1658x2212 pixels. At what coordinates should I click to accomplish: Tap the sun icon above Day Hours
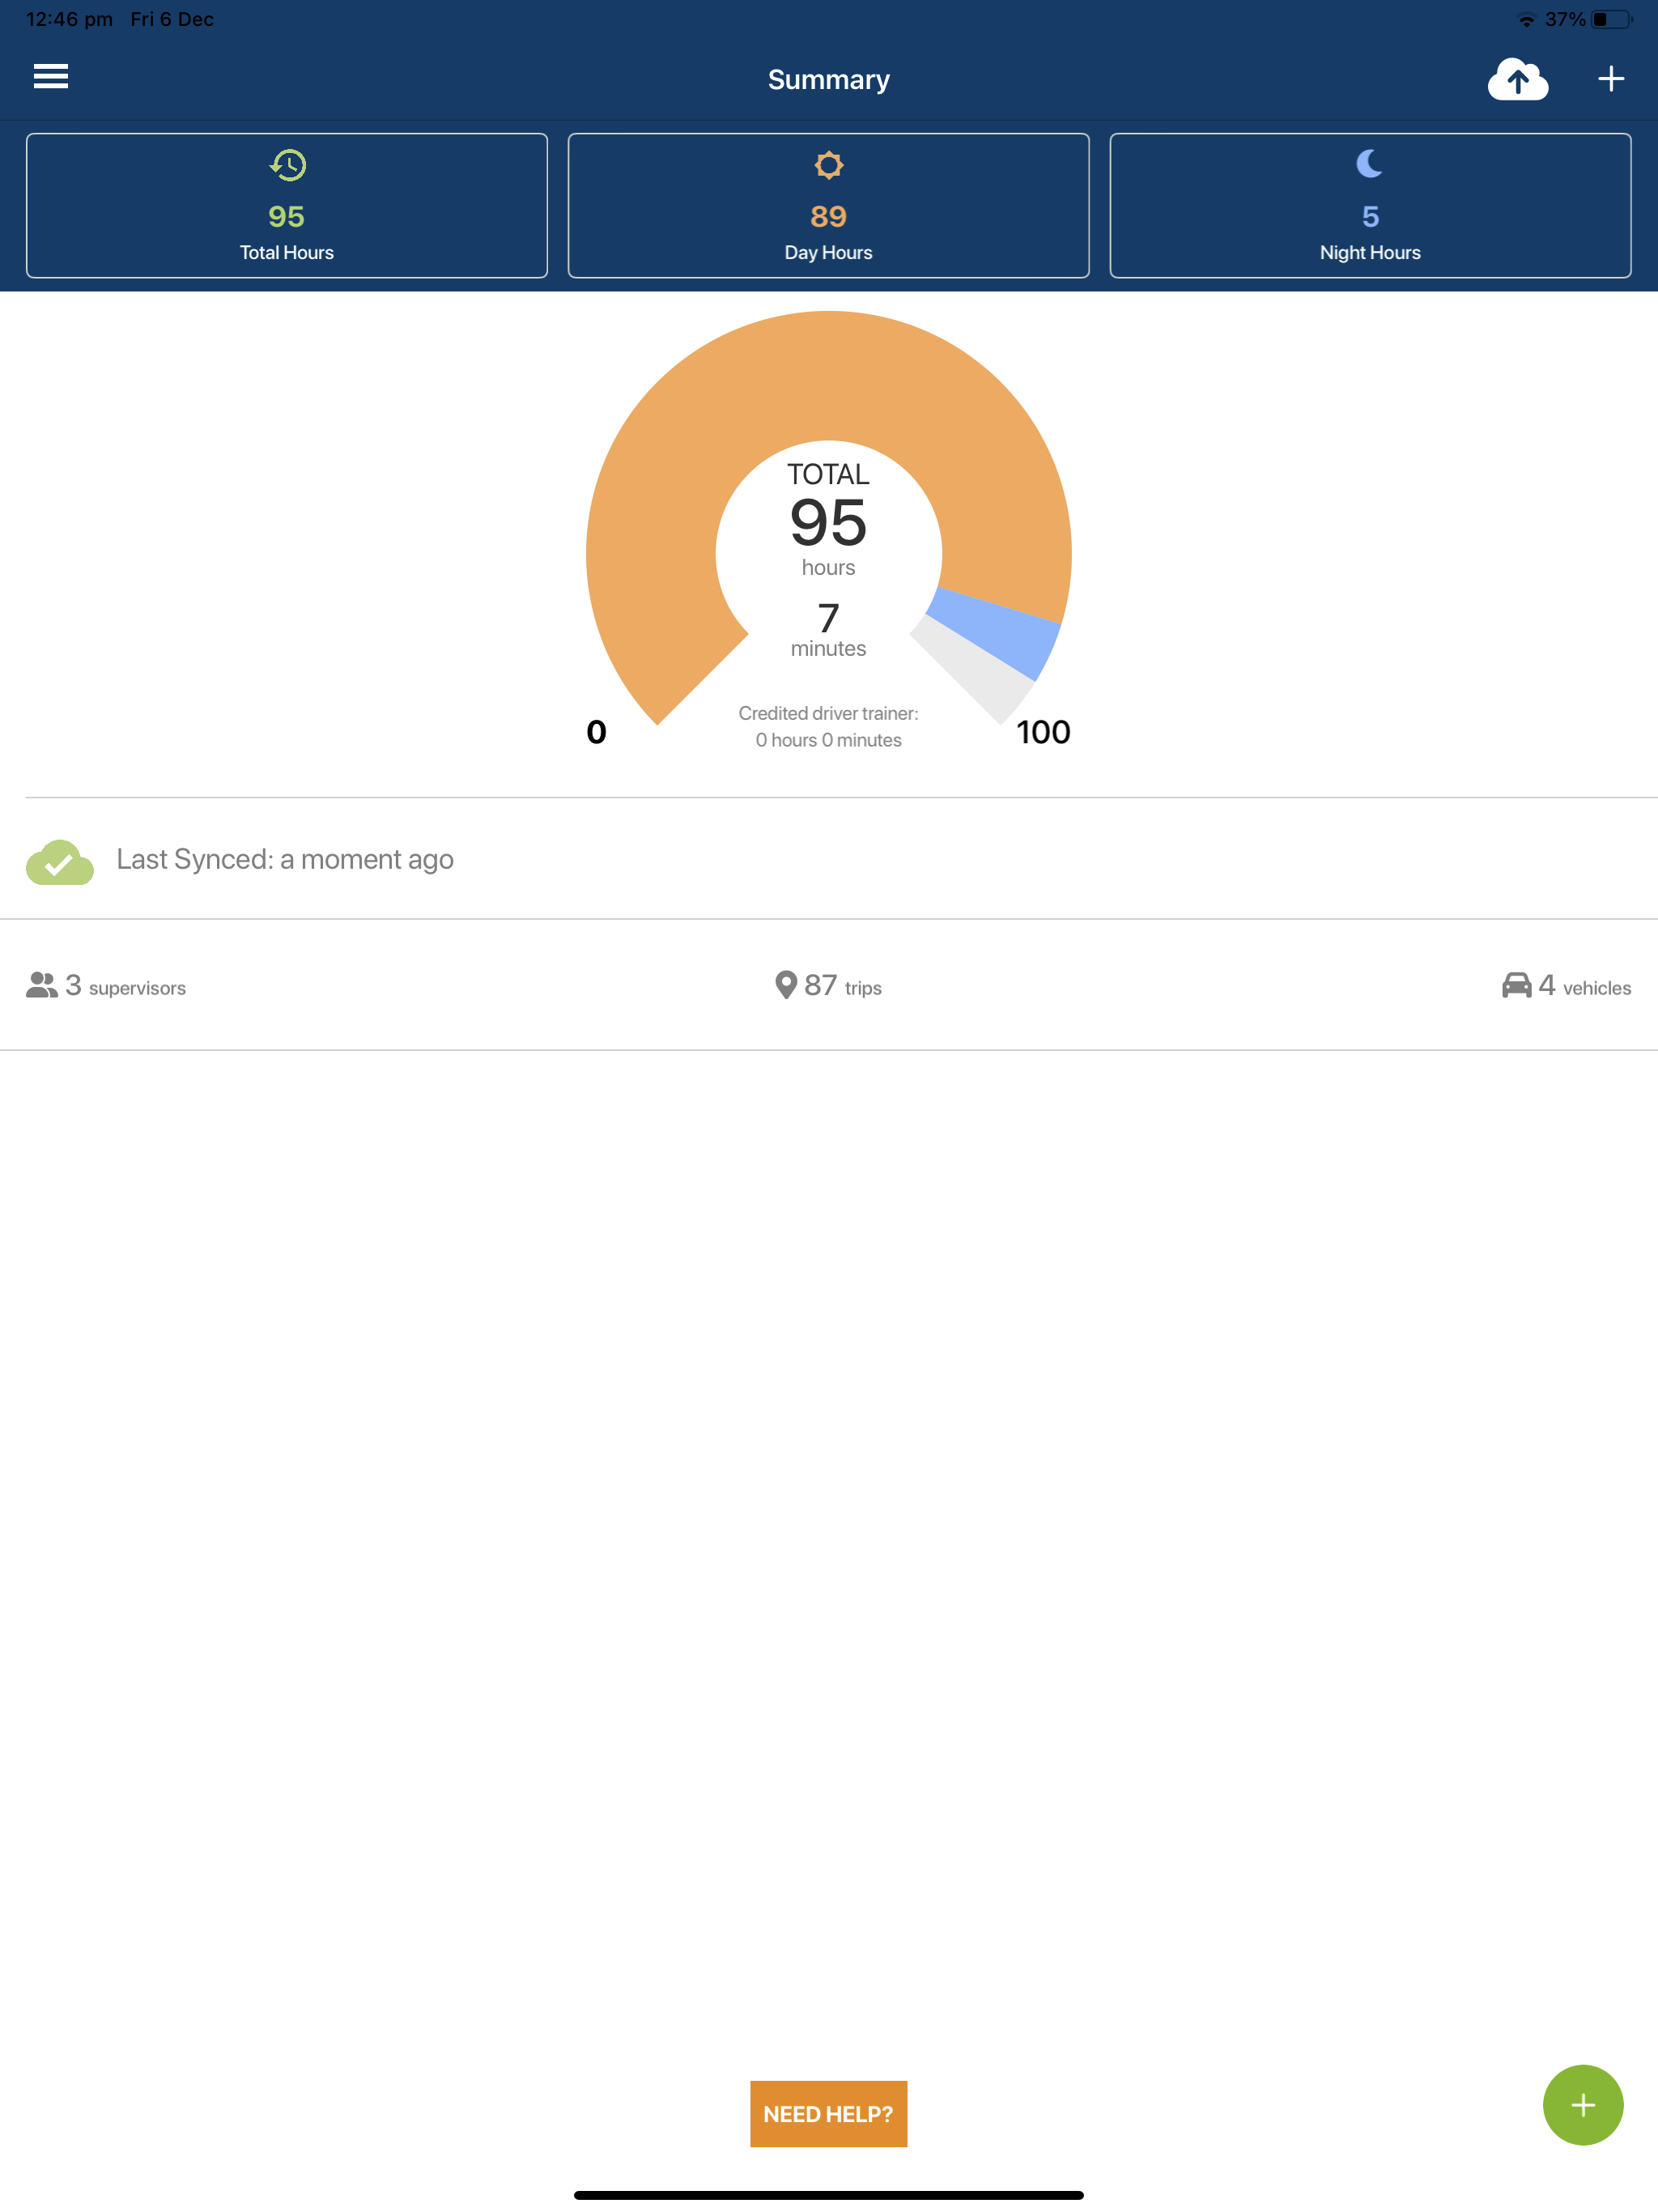[828, 165]
